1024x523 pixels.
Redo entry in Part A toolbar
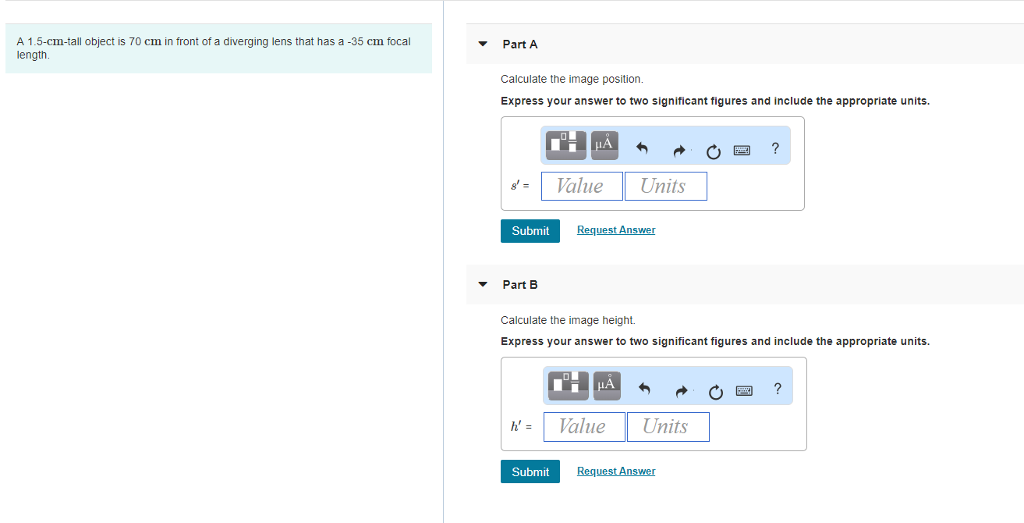pyautogui.click(x=679, y=151)
